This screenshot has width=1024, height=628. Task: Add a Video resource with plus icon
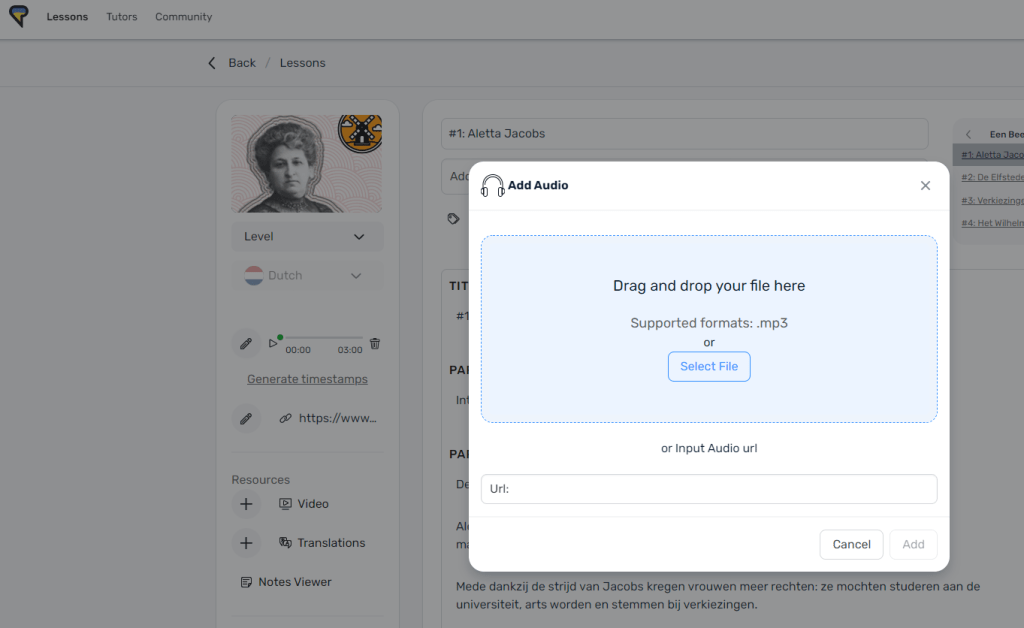click(246, 504)
